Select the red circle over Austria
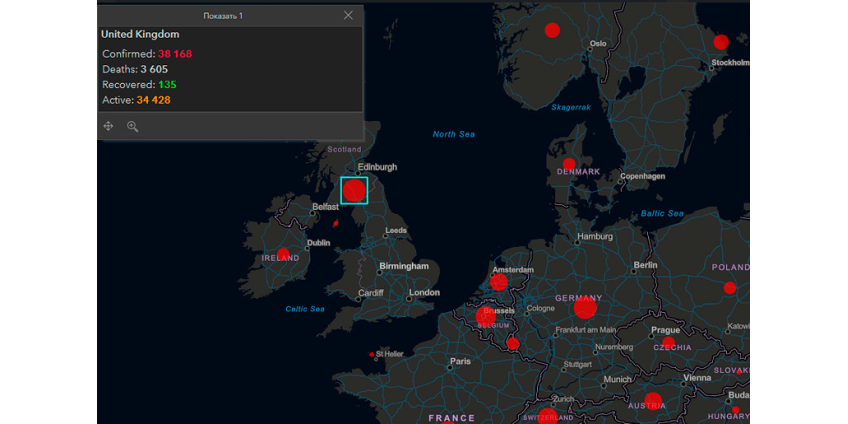The image size is (848, 424). pyautogui.click(x=653, y=402)
